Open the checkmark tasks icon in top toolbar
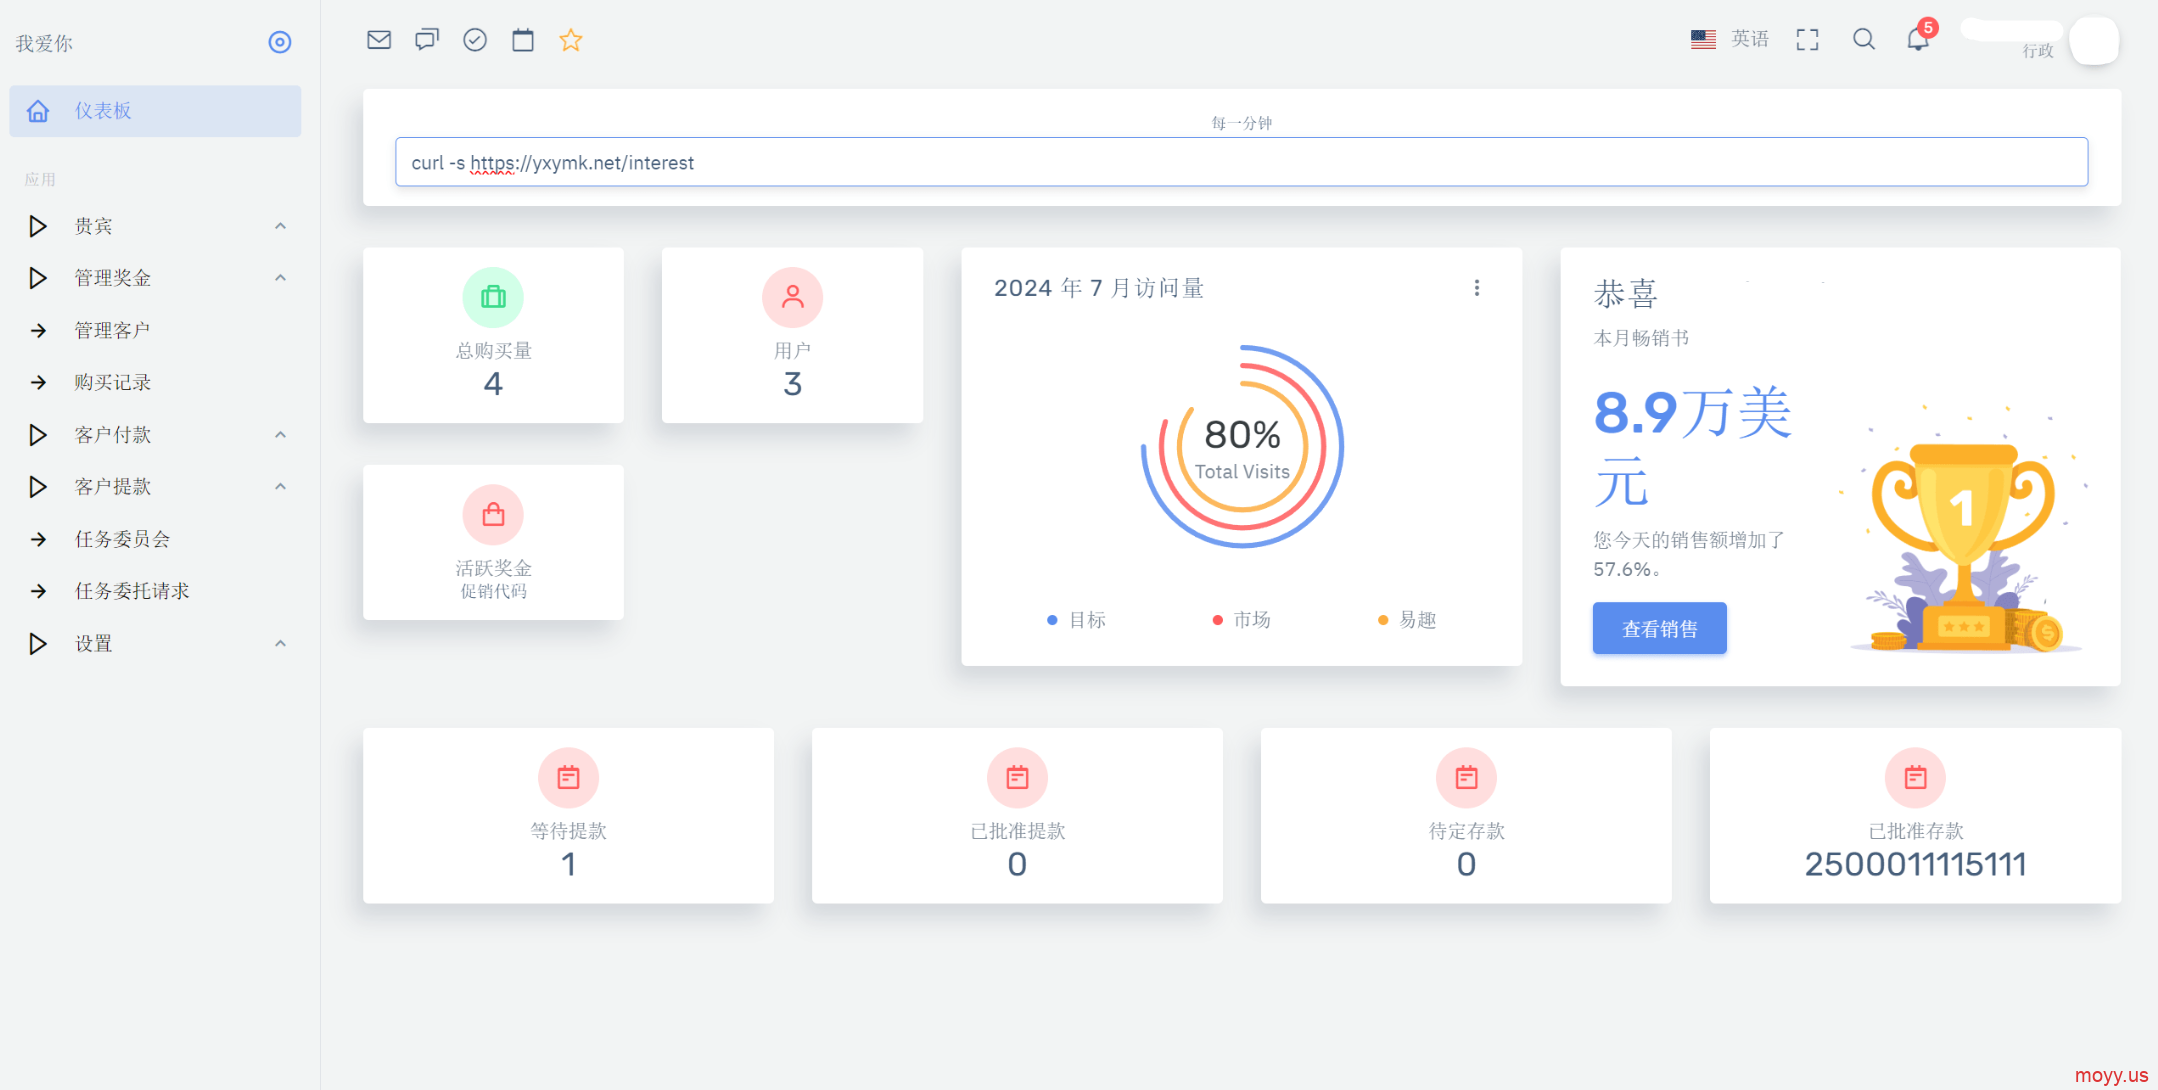The height and width of the screenshot is (1090, 2158). (475, 40)
